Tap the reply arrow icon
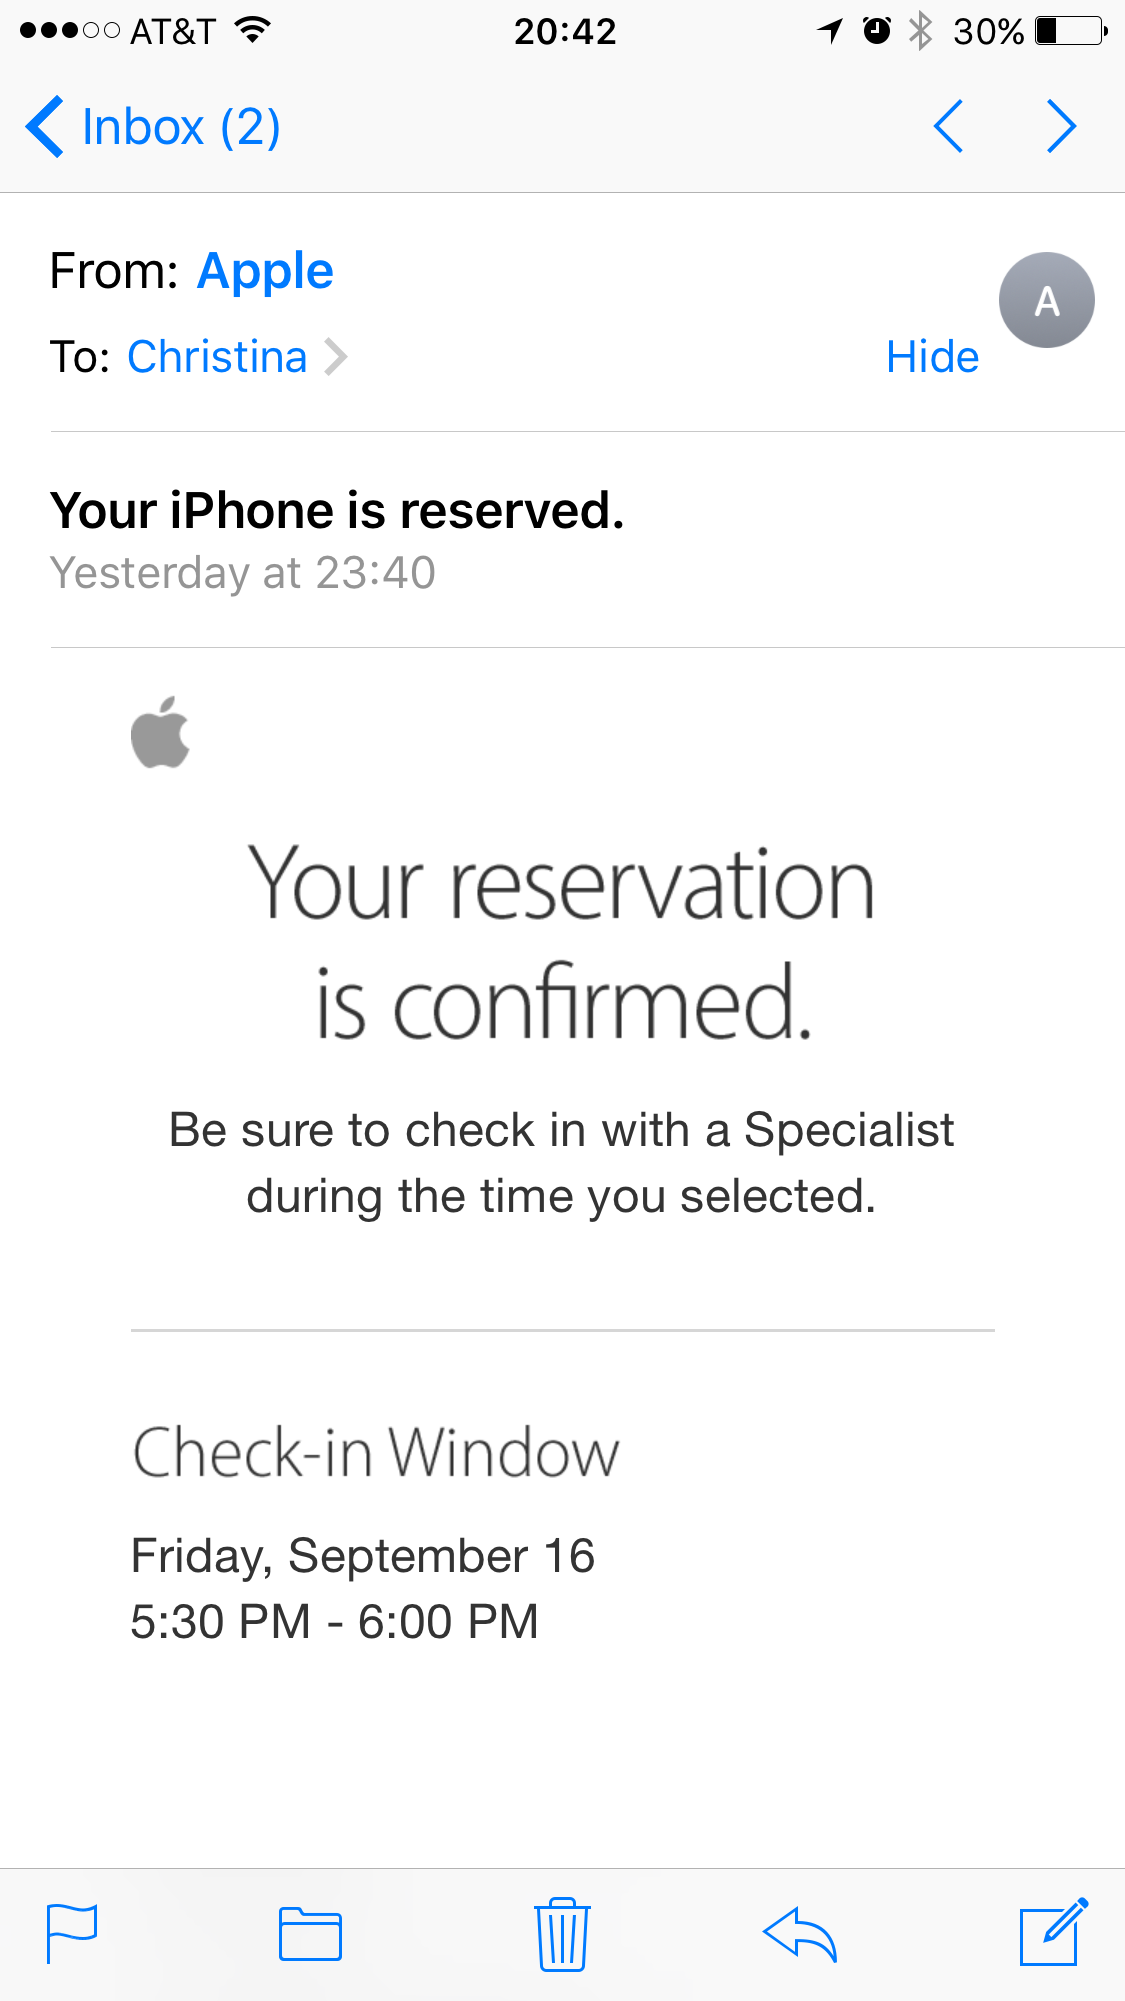Viewport: 1125px width, 2001px height. pos(799,1934)
